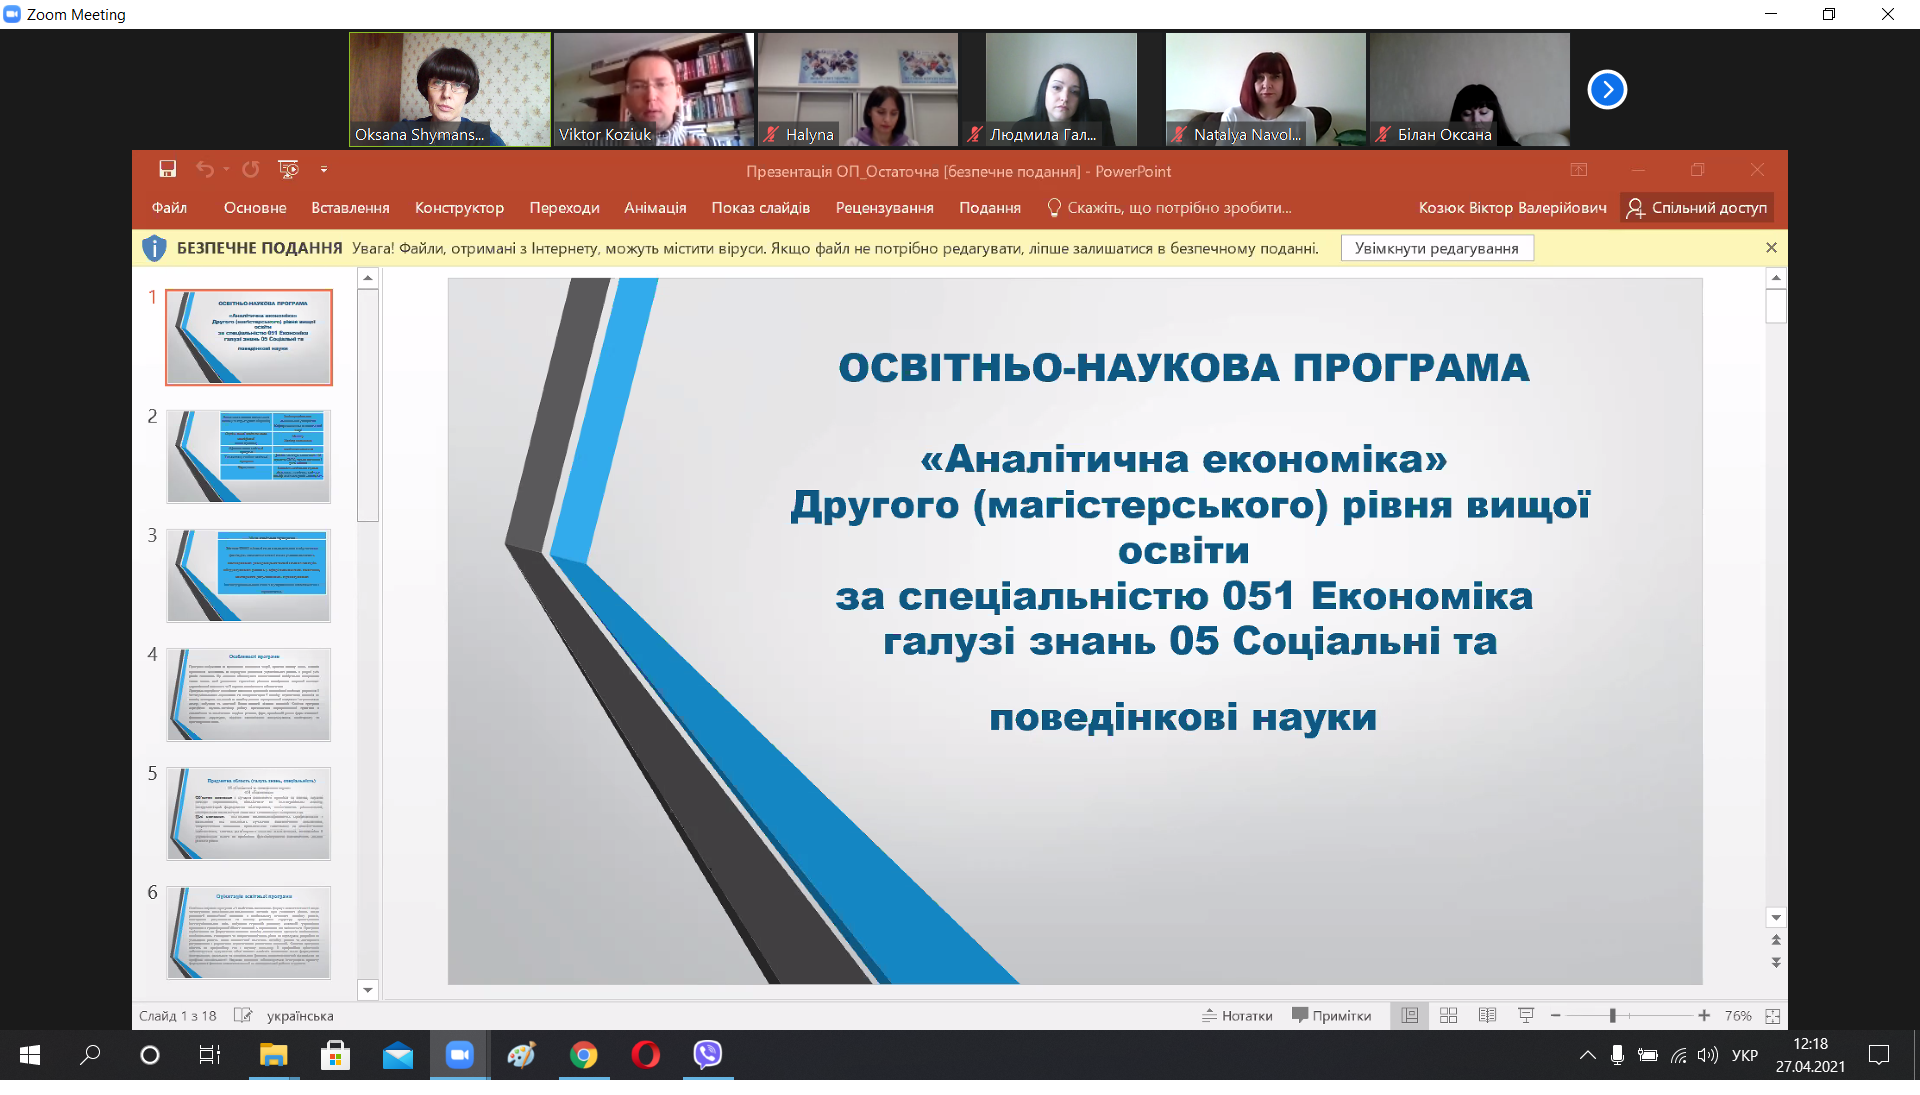Open the Конструктор tab

(459, 208)
